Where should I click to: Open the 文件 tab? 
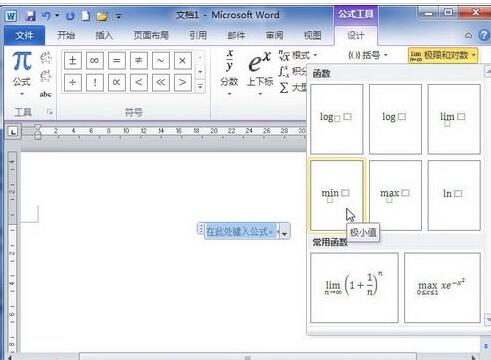(24, 35)
